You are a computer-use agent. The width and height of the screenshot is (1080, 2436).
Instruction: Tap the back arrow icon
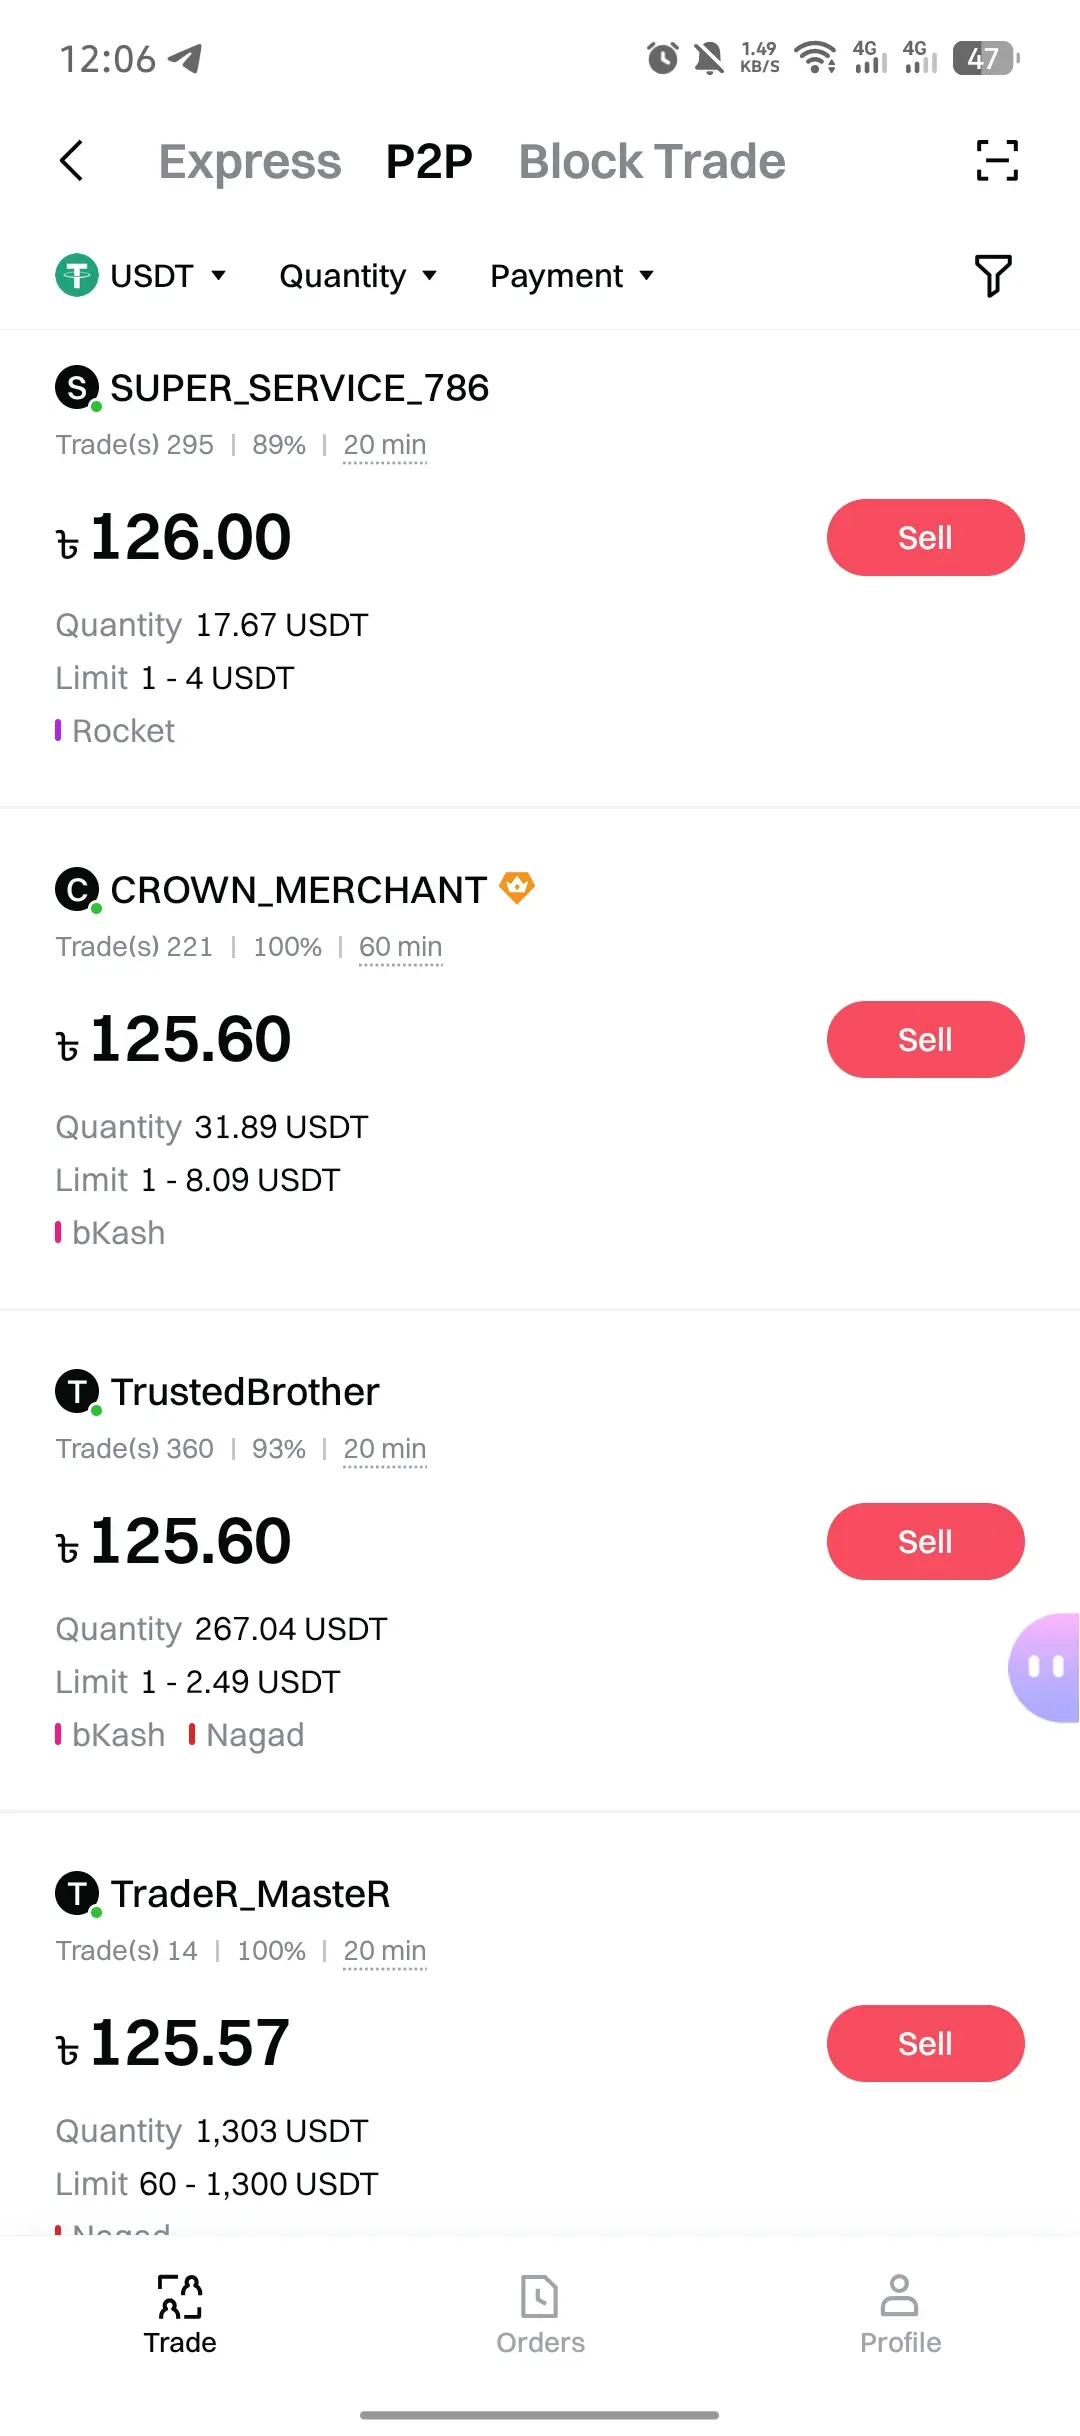[71, 161]
